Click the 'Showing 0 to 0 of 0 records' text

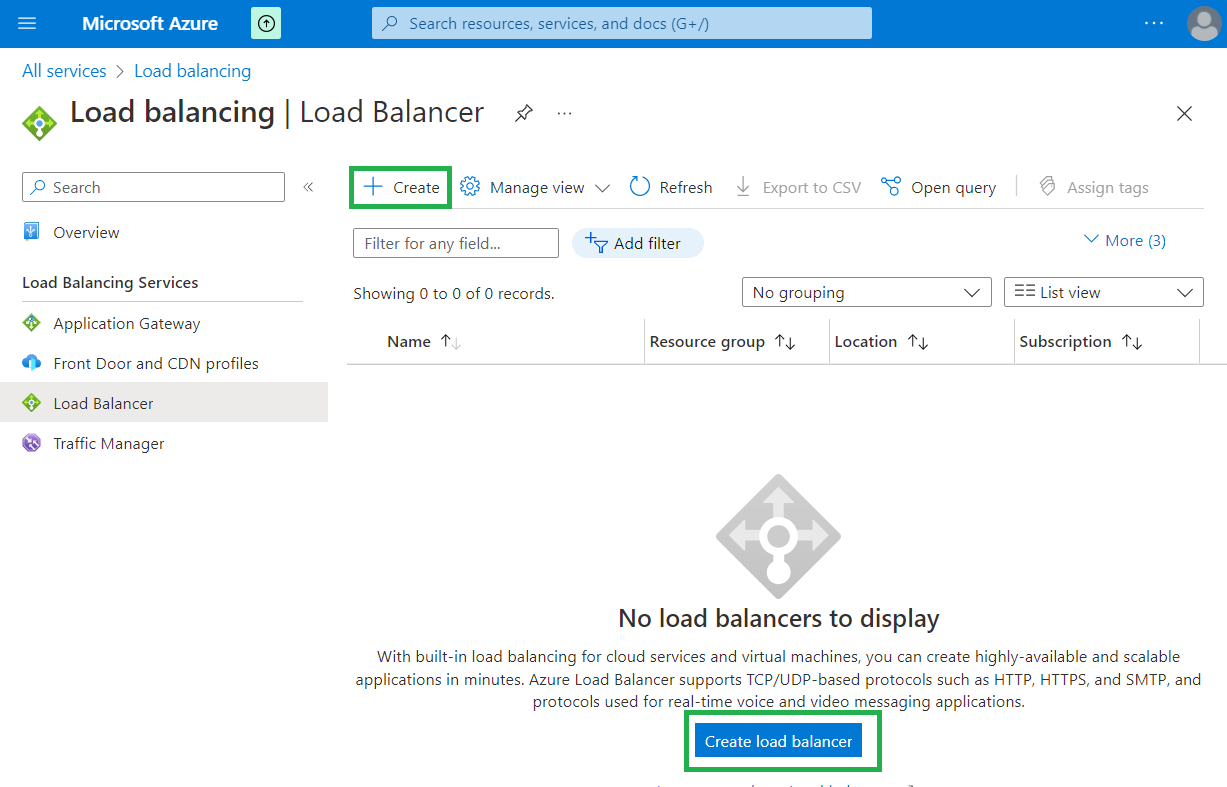coord(454,294)
